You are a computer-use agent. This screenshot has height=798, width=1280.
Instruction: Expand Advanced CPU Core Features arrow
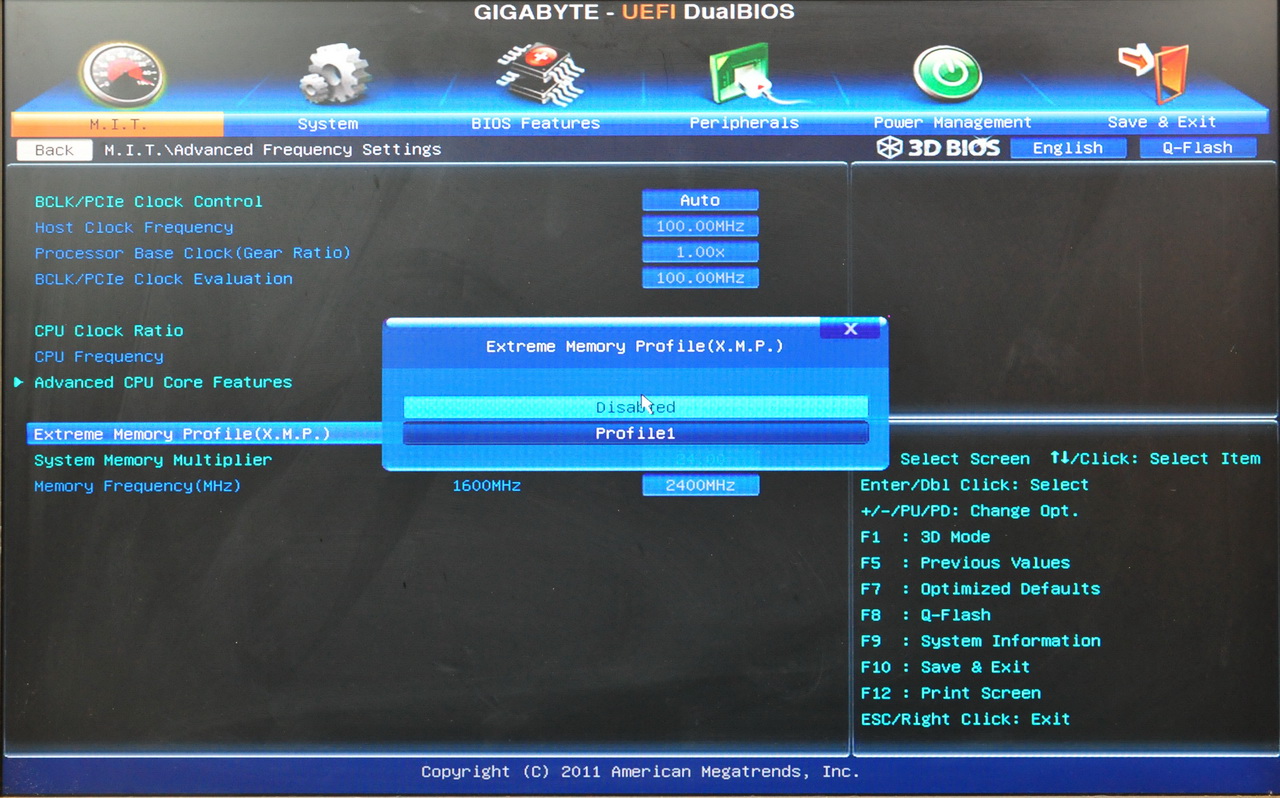[19, 382]
